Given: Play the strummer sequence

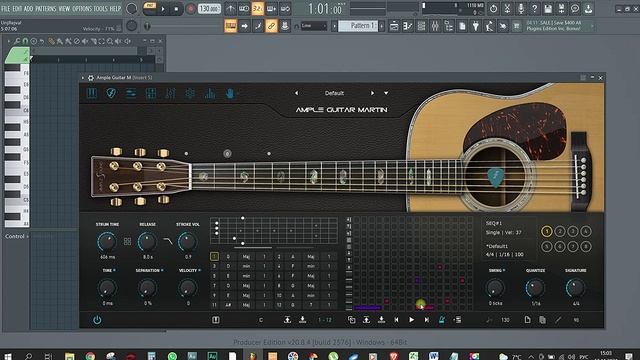Looking at the screenshot, I should pyautogui.click(x=411, y=320).
